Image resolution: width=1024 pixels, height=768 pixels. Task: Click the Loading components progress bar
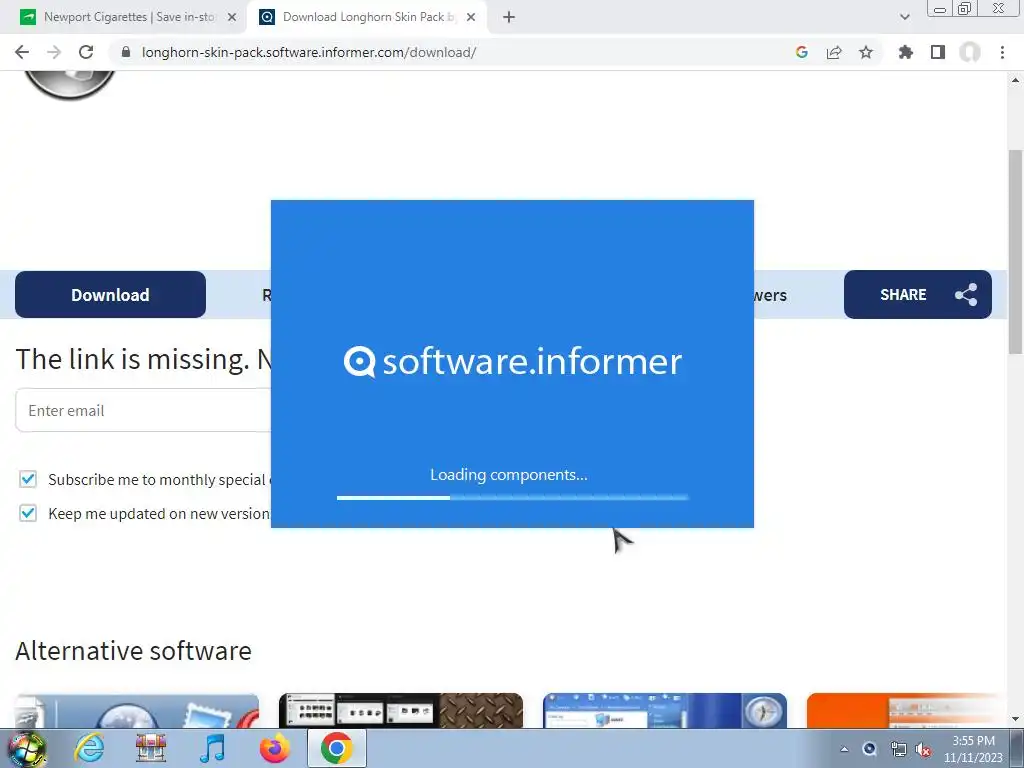click(x=513, y=498)
